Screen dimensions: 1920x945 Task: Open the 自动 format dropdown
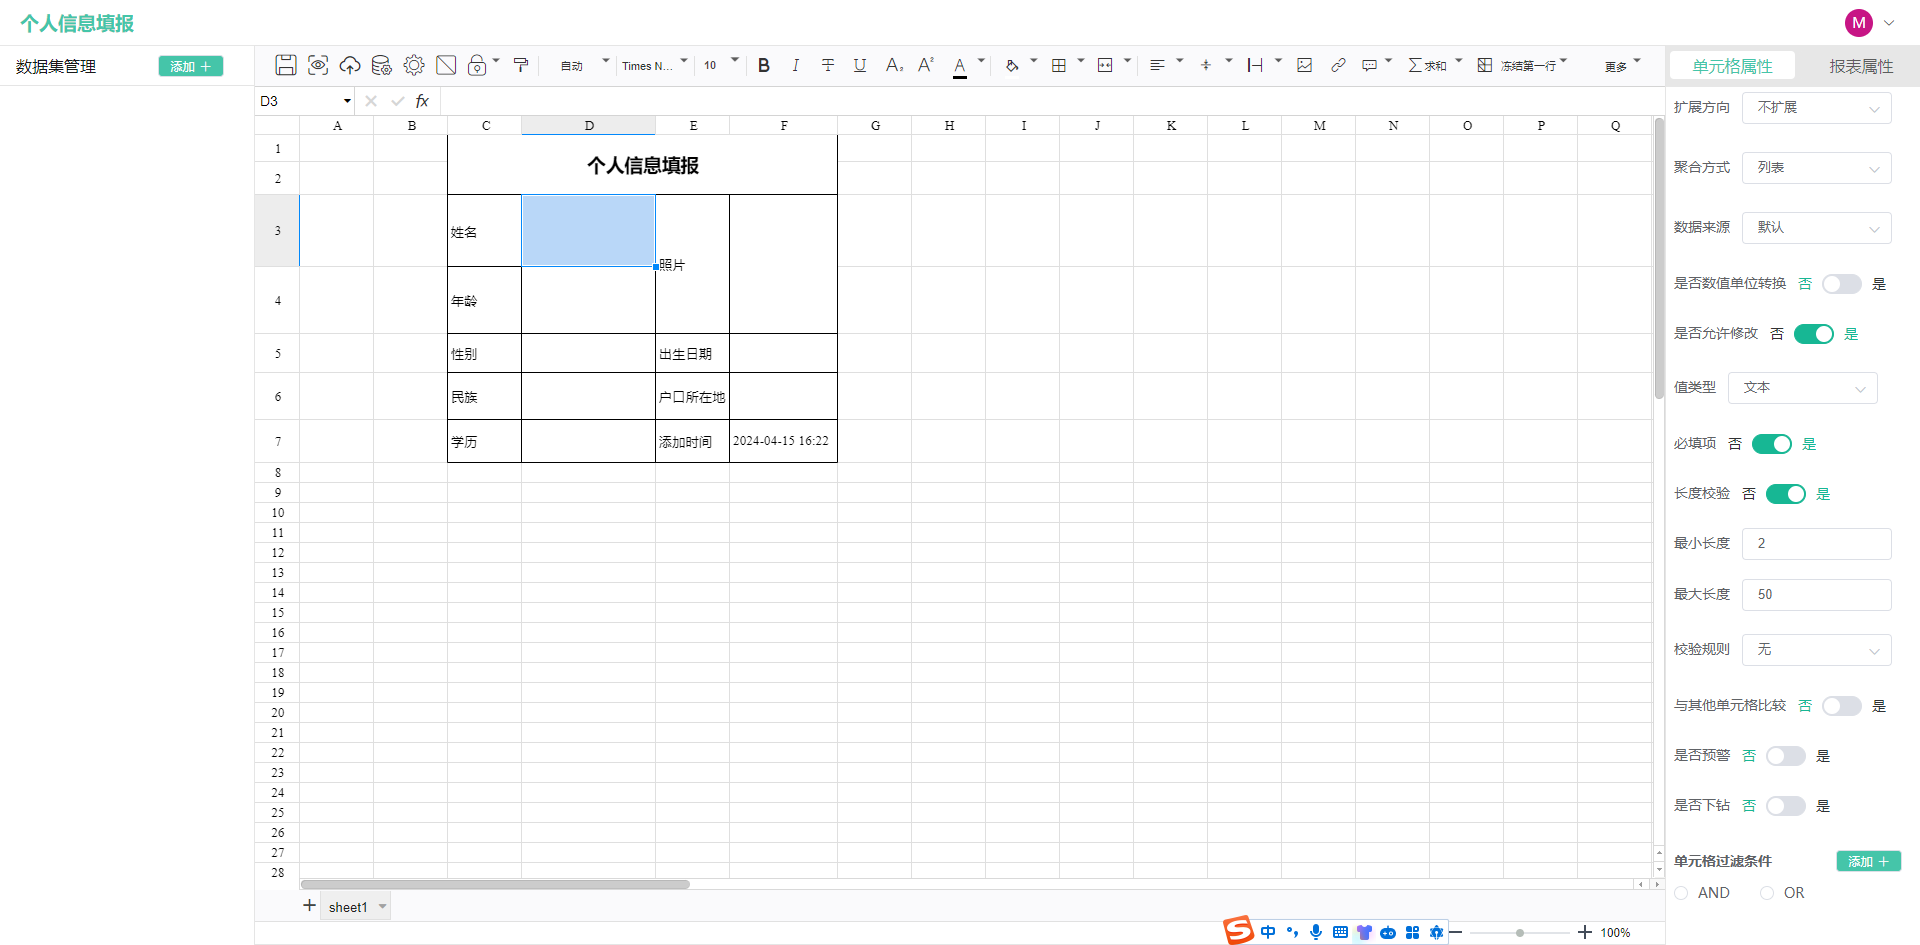[584, 66]
